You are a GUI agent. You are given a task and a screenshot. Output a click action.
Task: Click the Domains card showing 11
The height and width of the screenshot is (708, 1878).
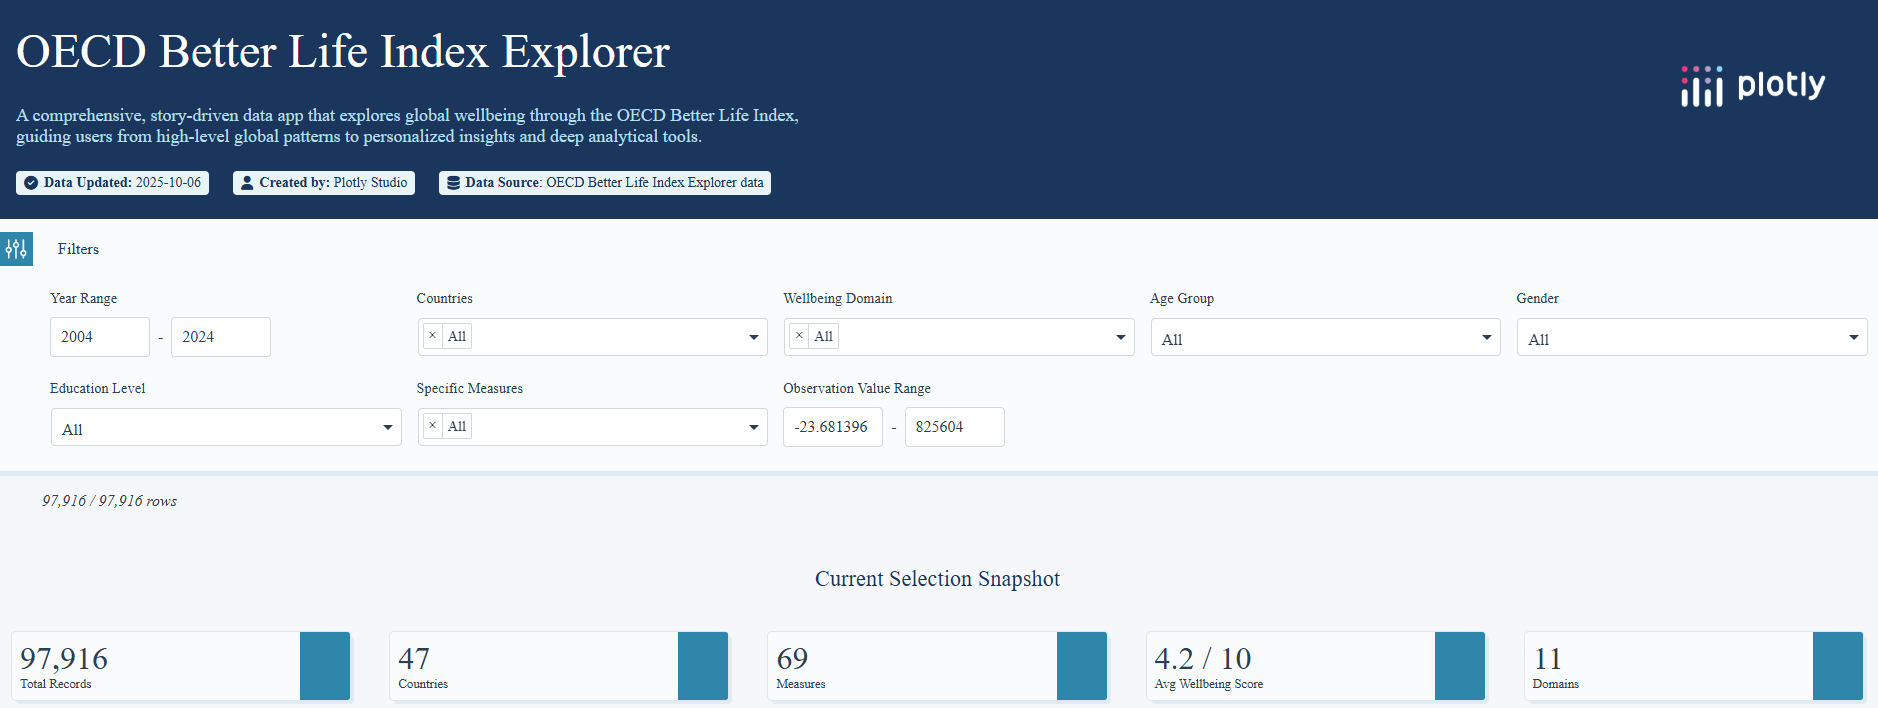pos(1694,666)
